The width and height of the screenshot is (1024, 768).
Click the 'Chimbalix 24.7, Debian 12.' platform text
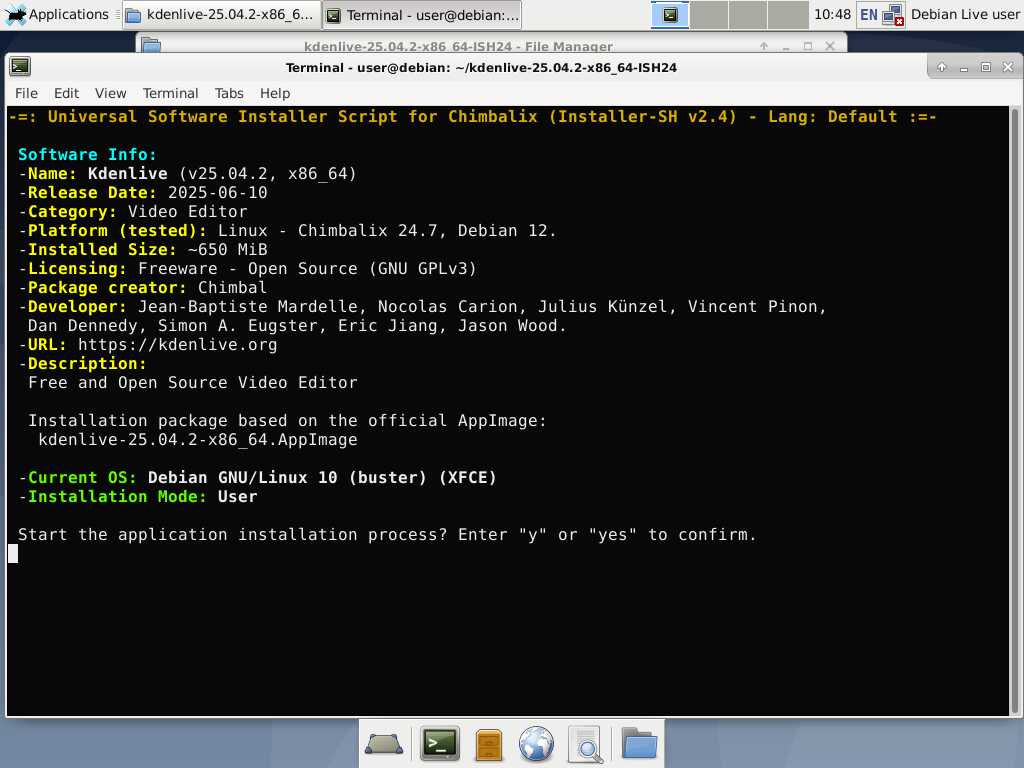pos(427,231)
